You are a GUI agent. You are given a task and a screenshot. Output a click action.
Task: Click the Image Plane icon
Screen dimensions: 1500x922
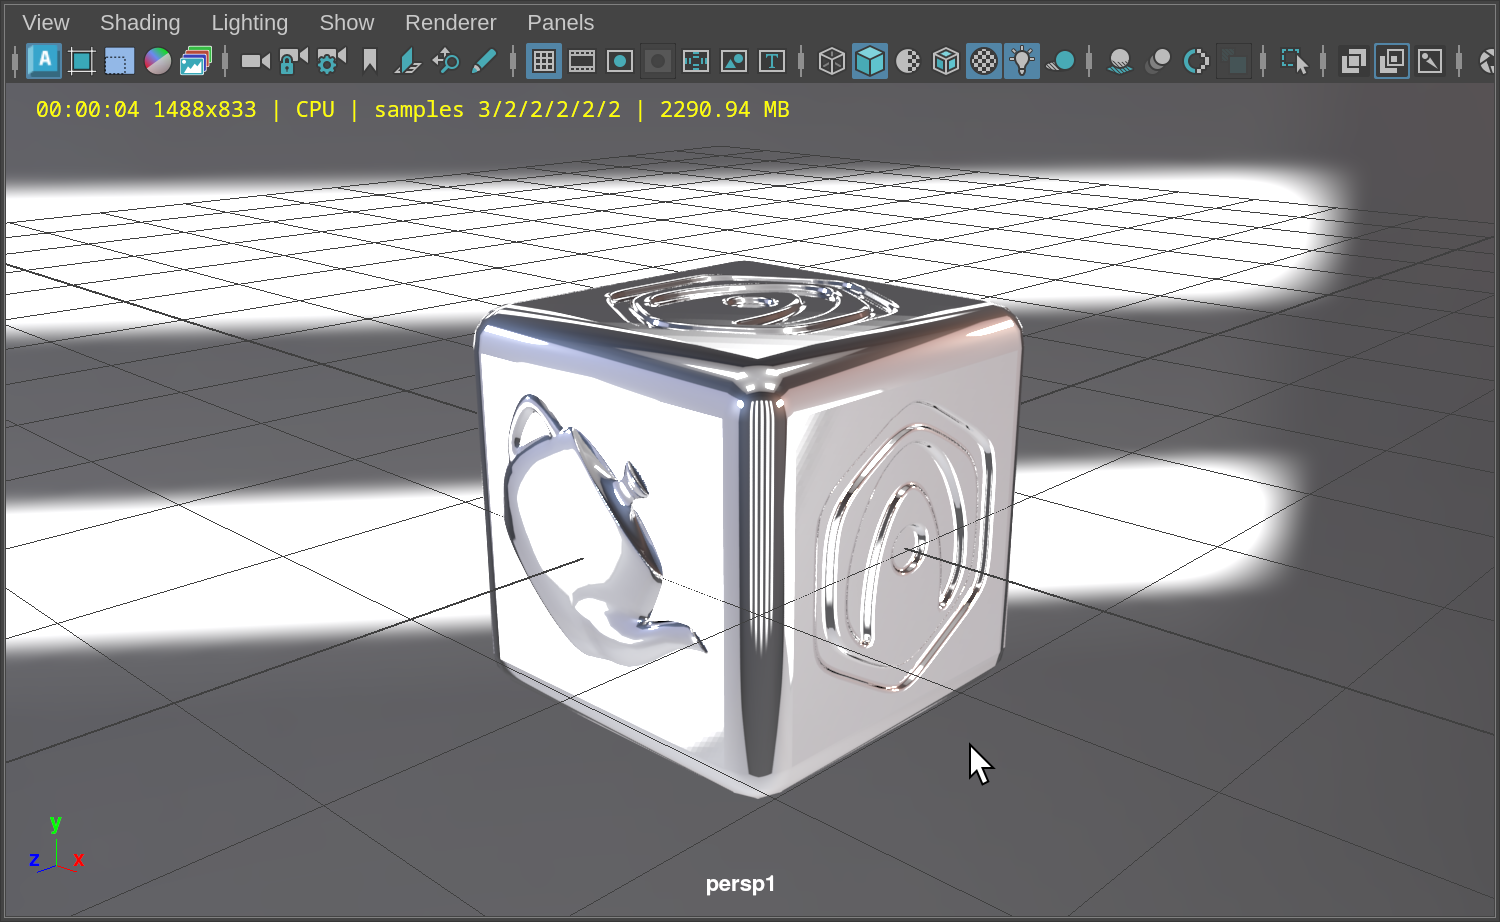[407, 61]
